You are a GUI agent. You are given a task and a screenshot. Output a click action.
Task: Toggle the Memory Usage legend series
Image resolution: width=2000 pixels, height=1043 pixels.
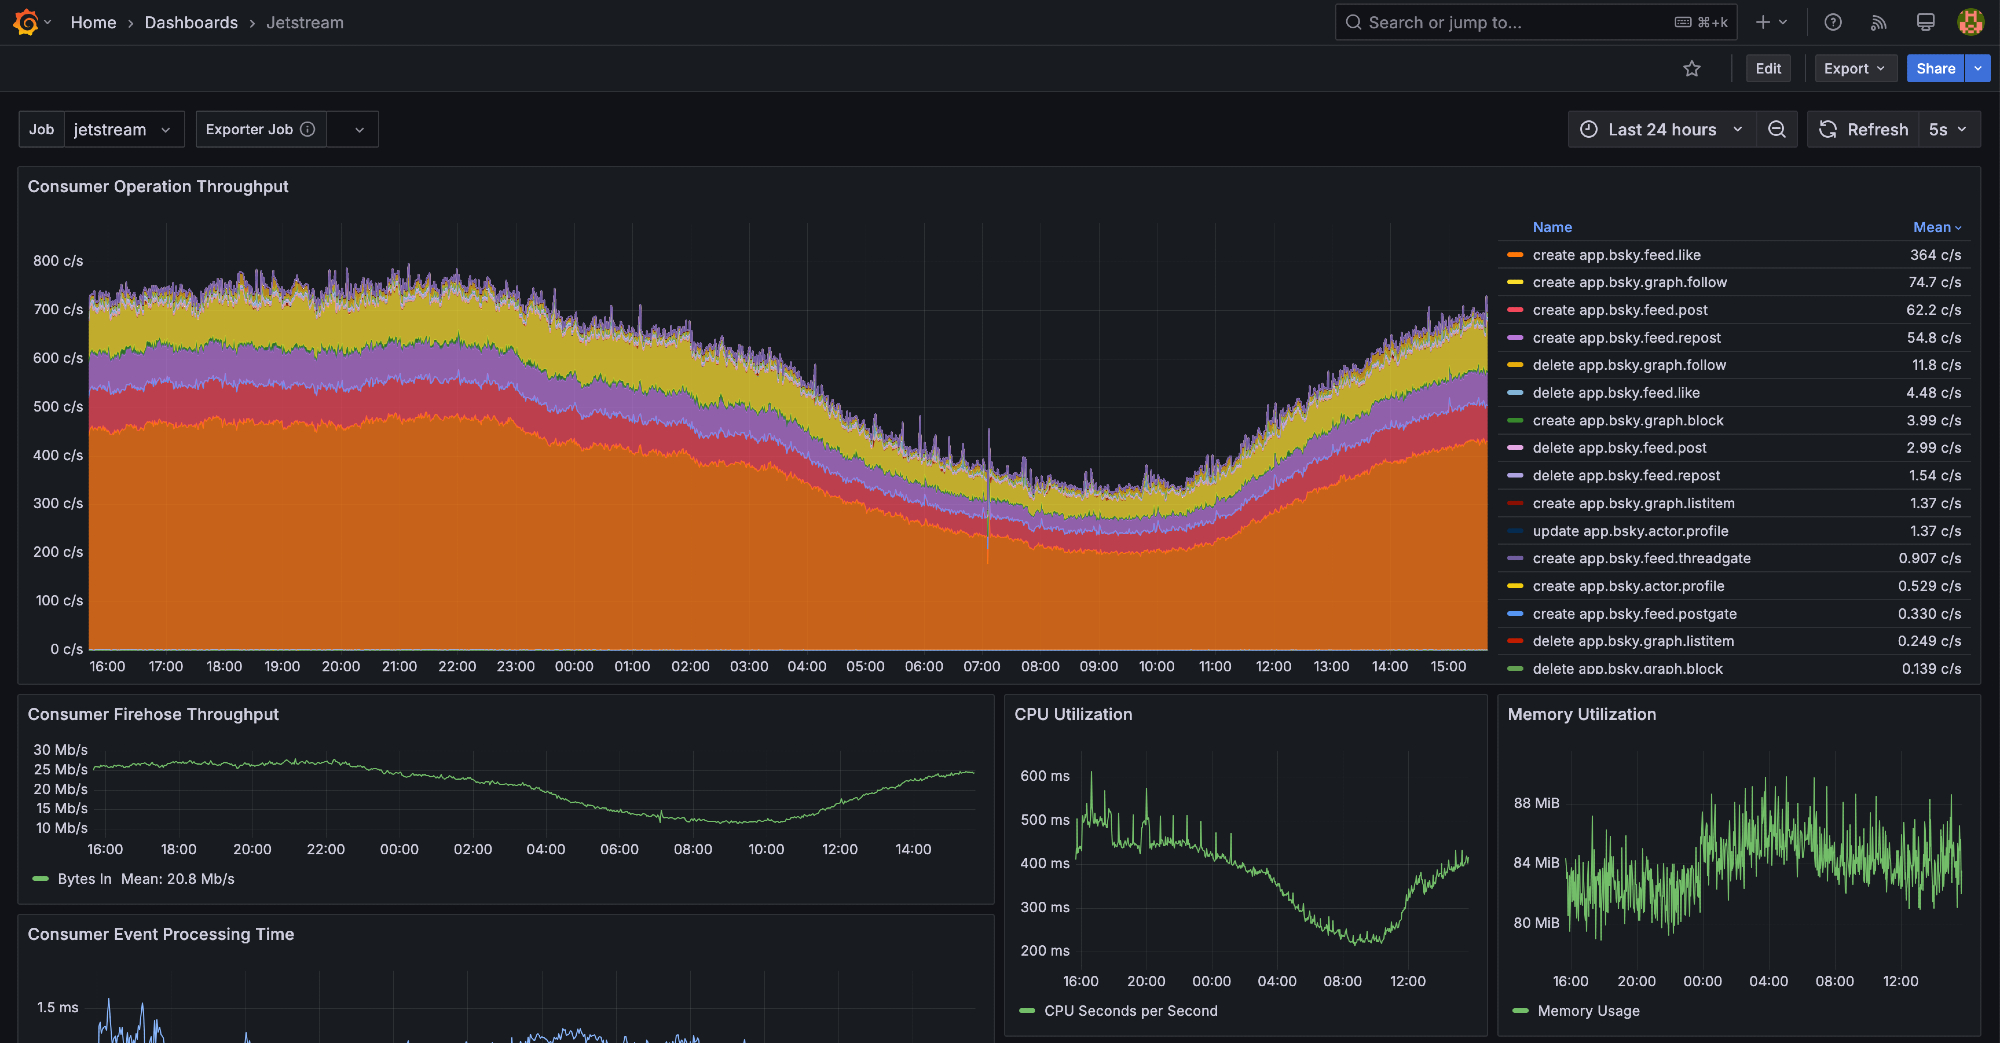coord(1588,1011)
